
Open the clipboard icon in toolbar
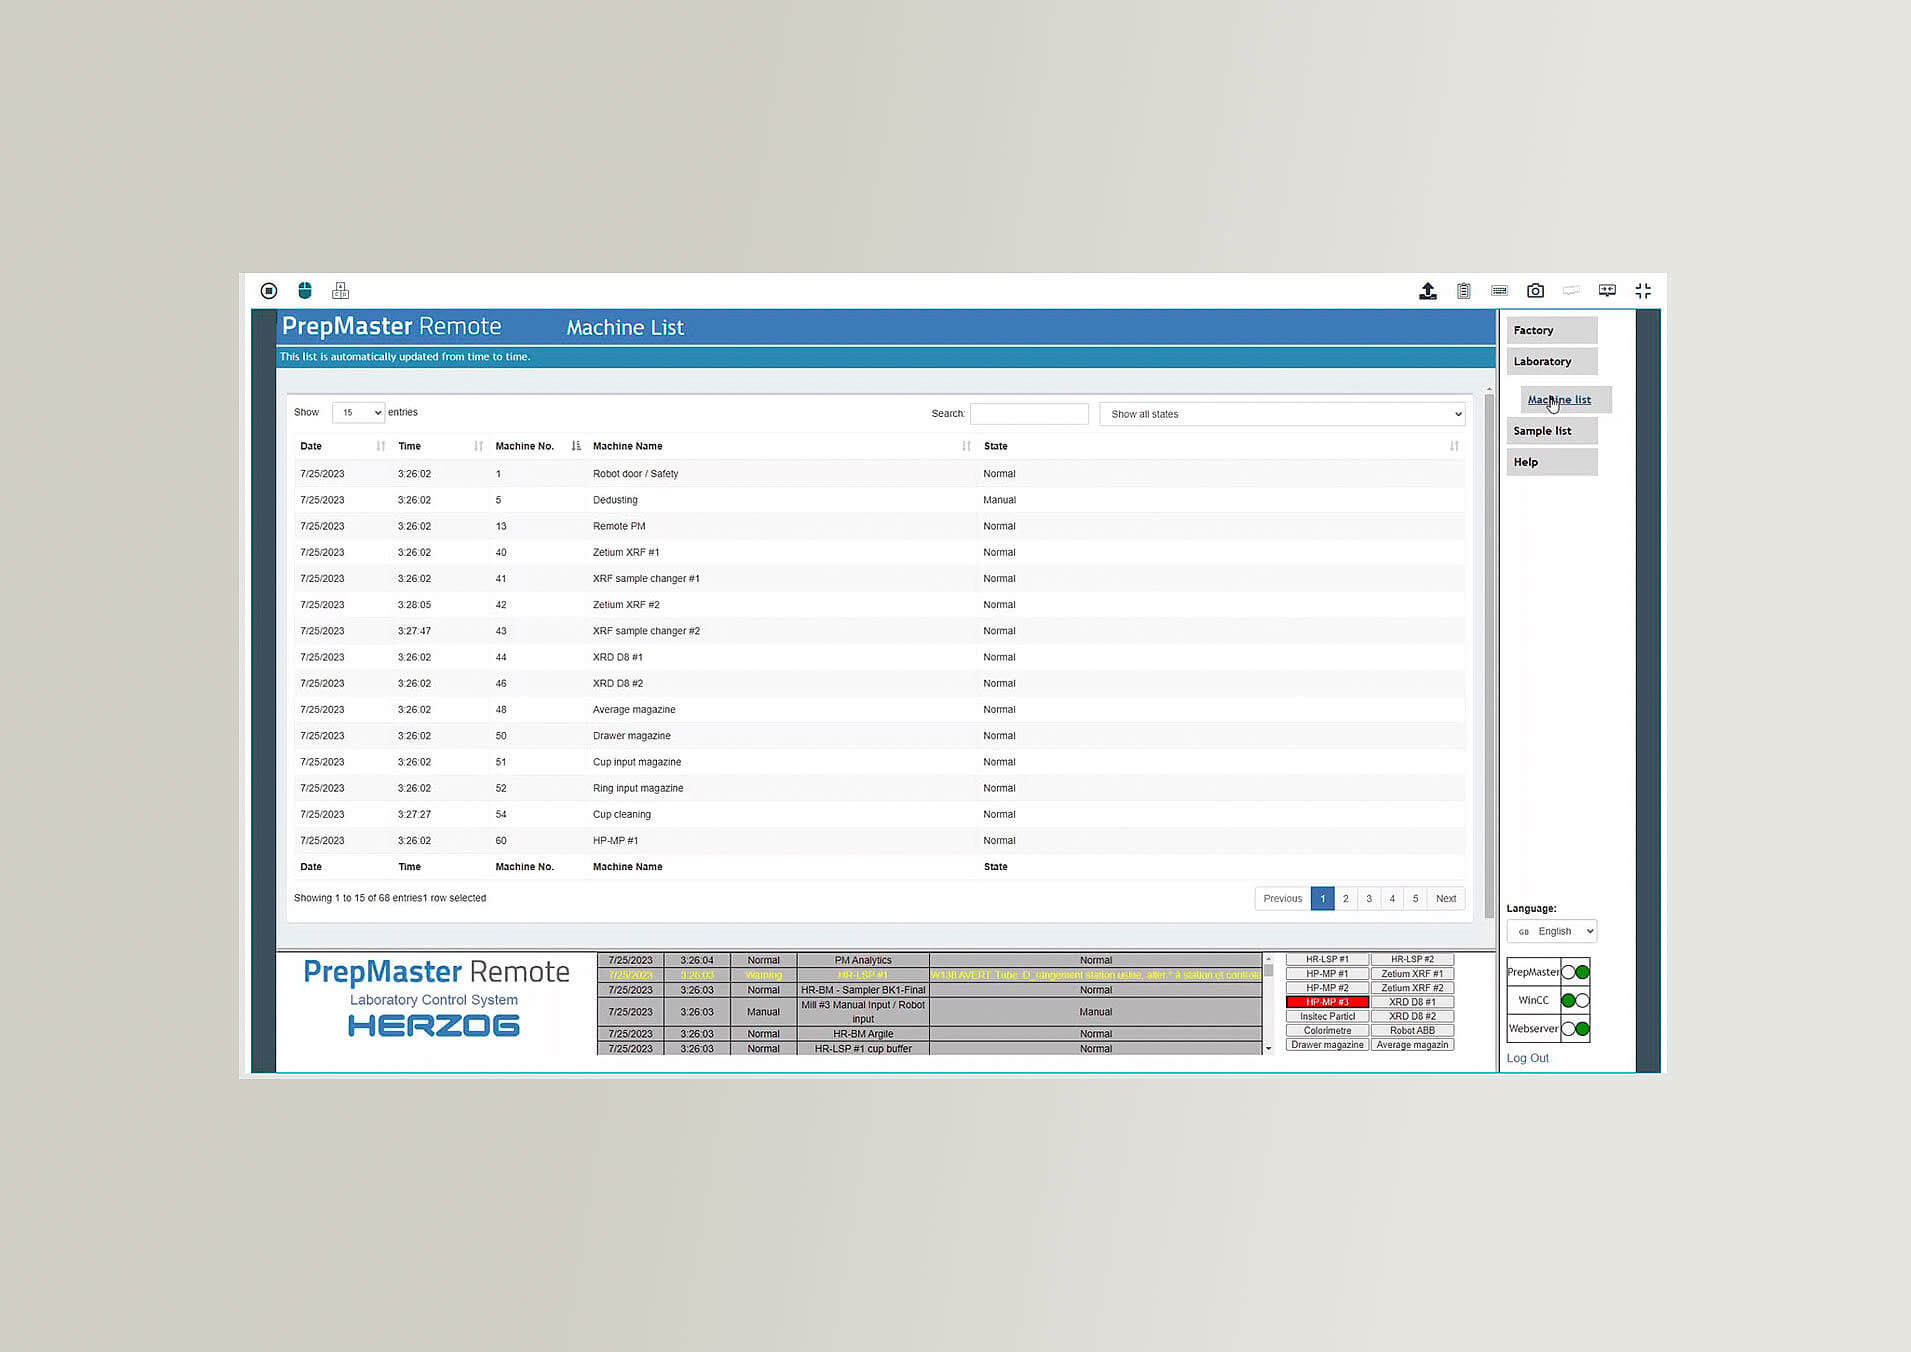(1464, 291)
